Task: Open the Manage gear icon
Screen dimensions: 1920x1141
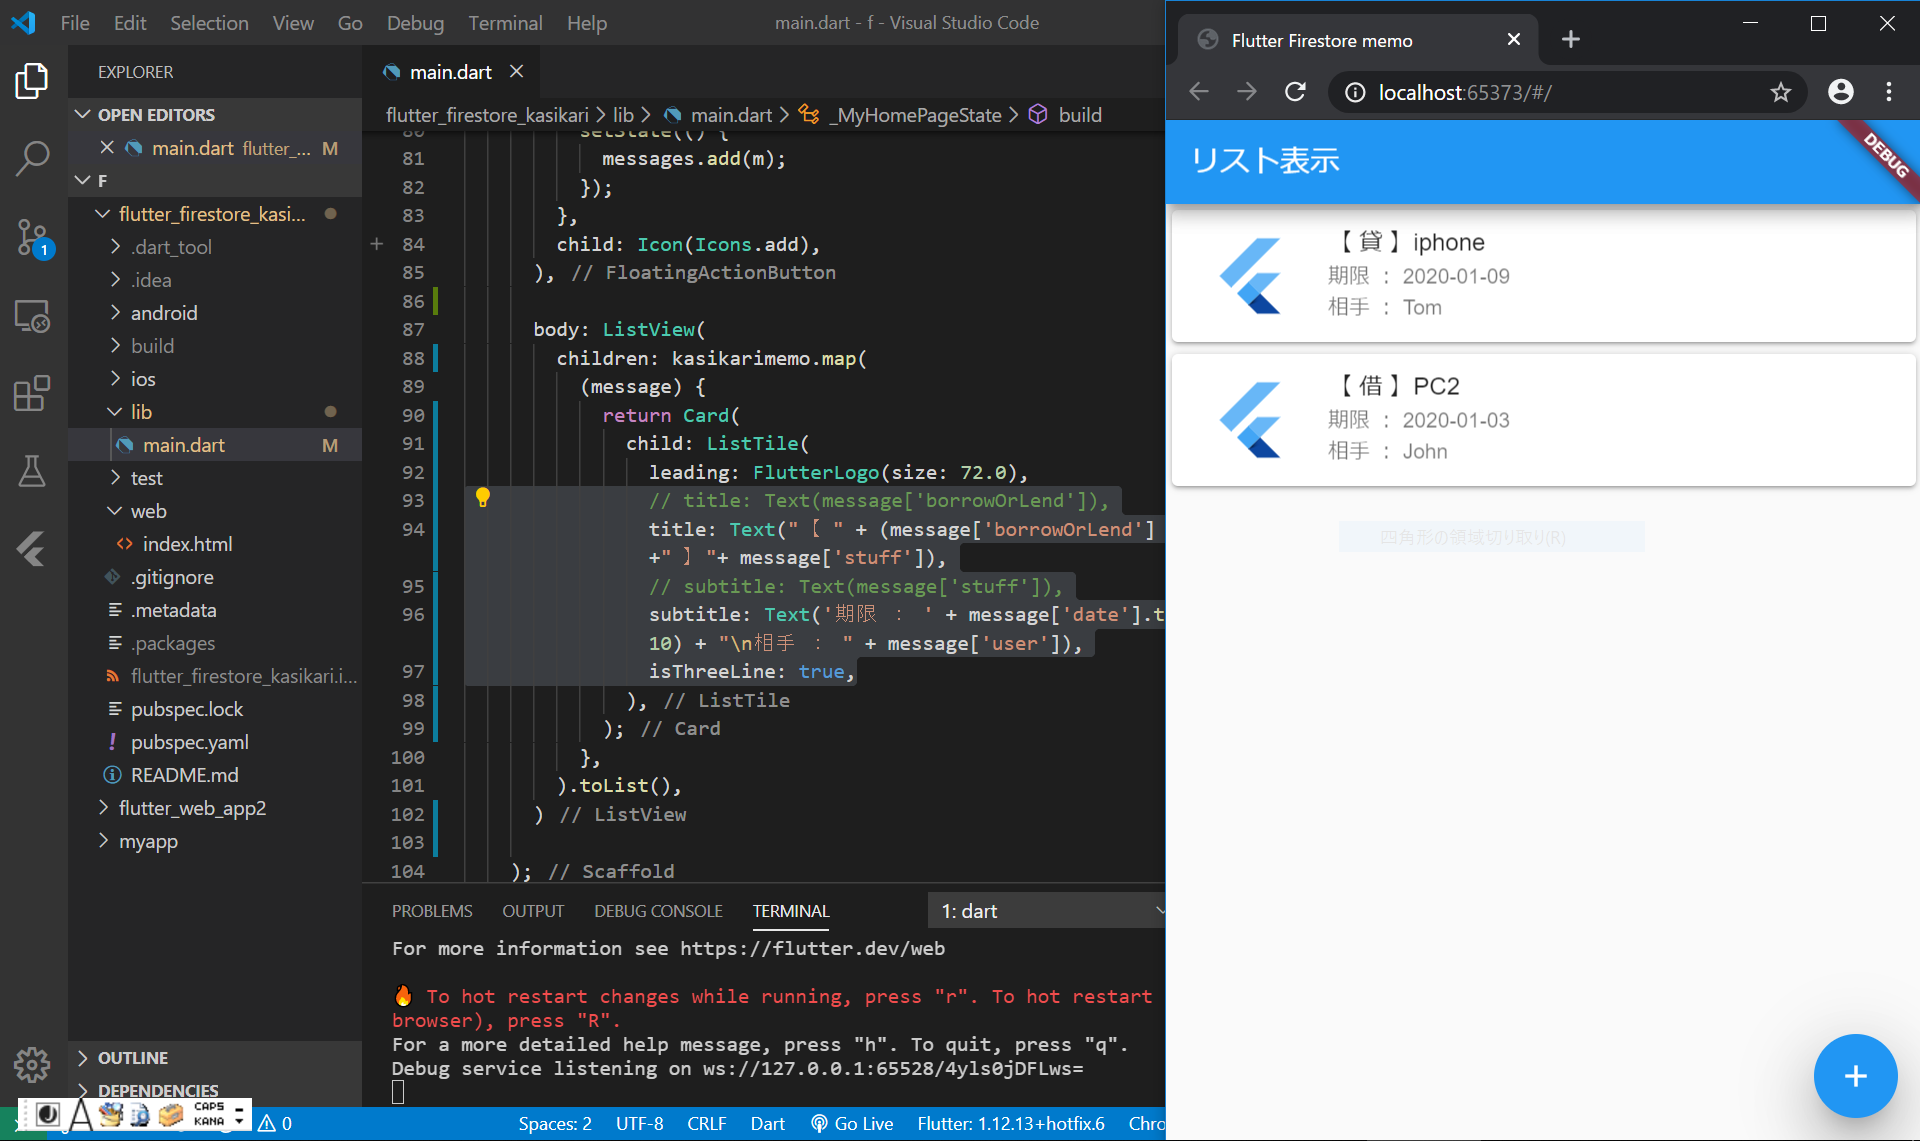Action: [x=32, y=1064]
